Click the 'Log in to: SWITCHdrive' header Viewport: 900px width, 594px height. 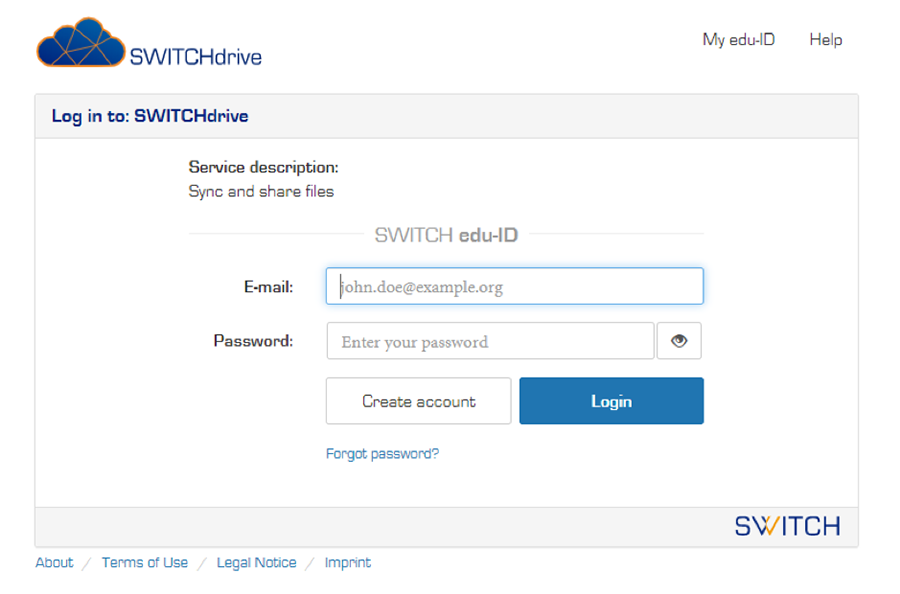150,116
